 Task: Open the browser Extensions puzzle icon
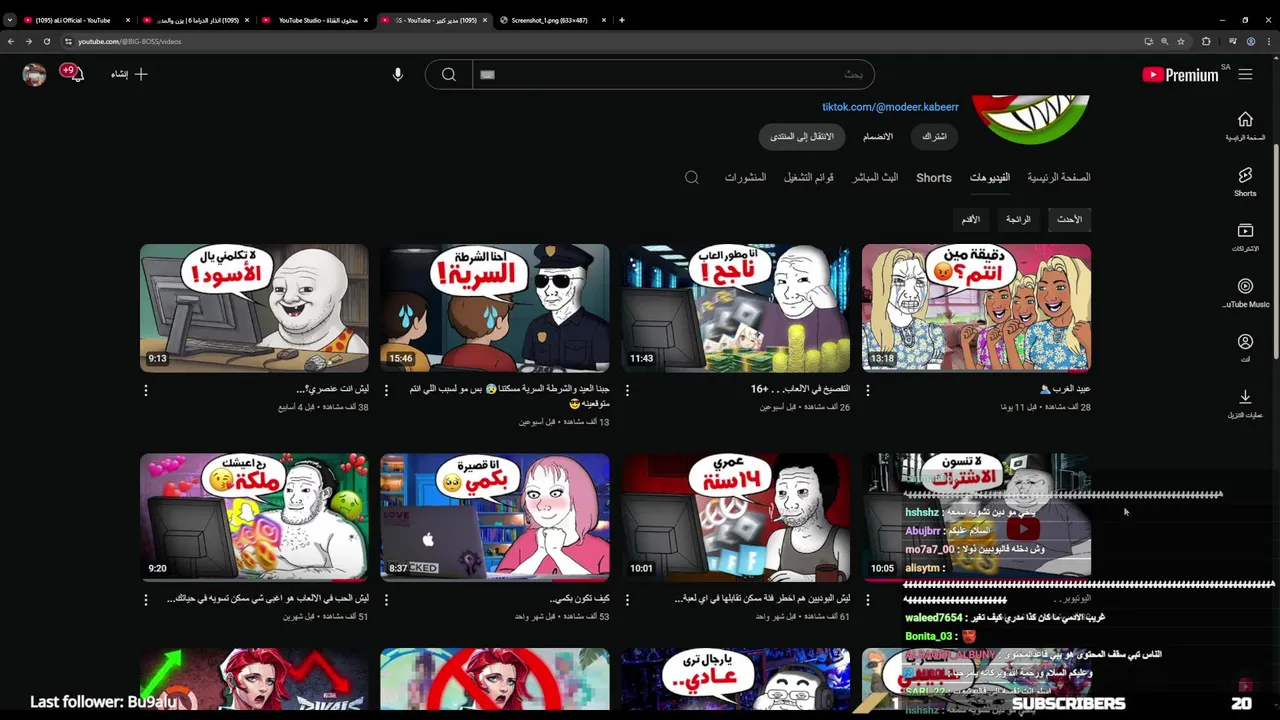point(1206,41)
